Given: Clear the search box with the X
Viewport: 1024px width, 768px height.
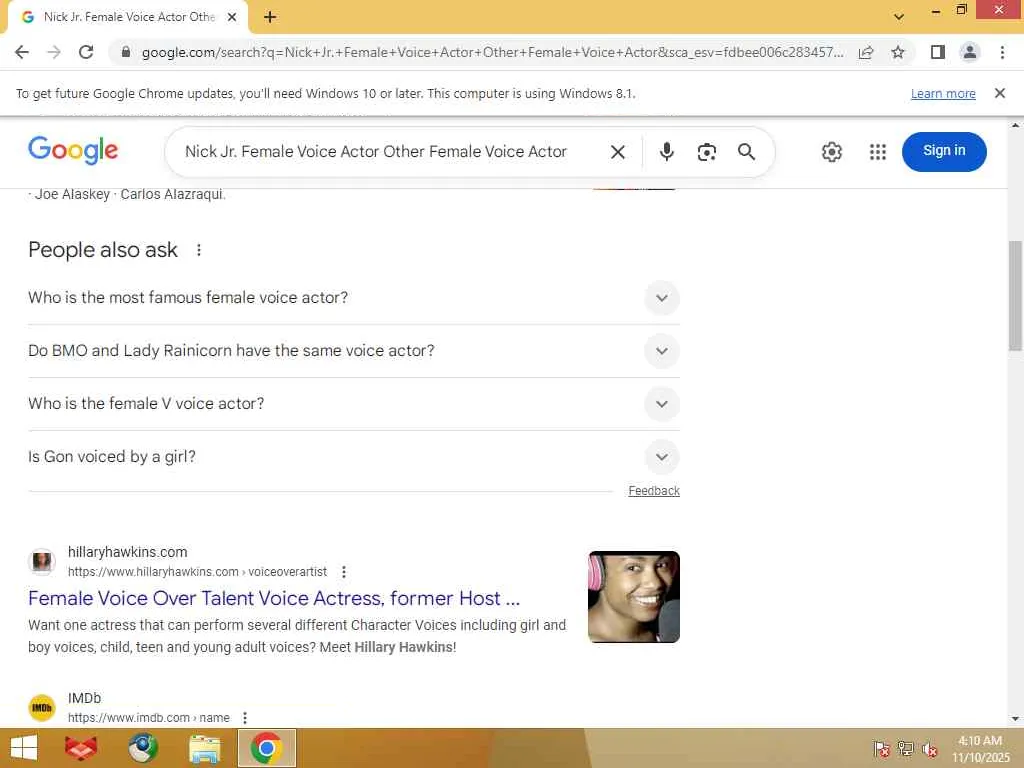Looking at the screenshot, I should pos(617,152).
